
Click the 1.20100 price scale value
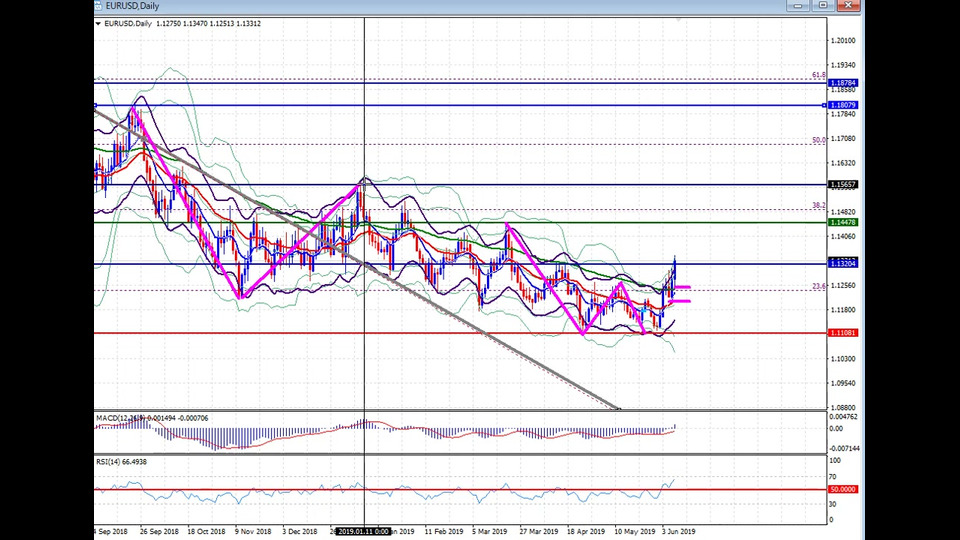(x=843, y=41)
